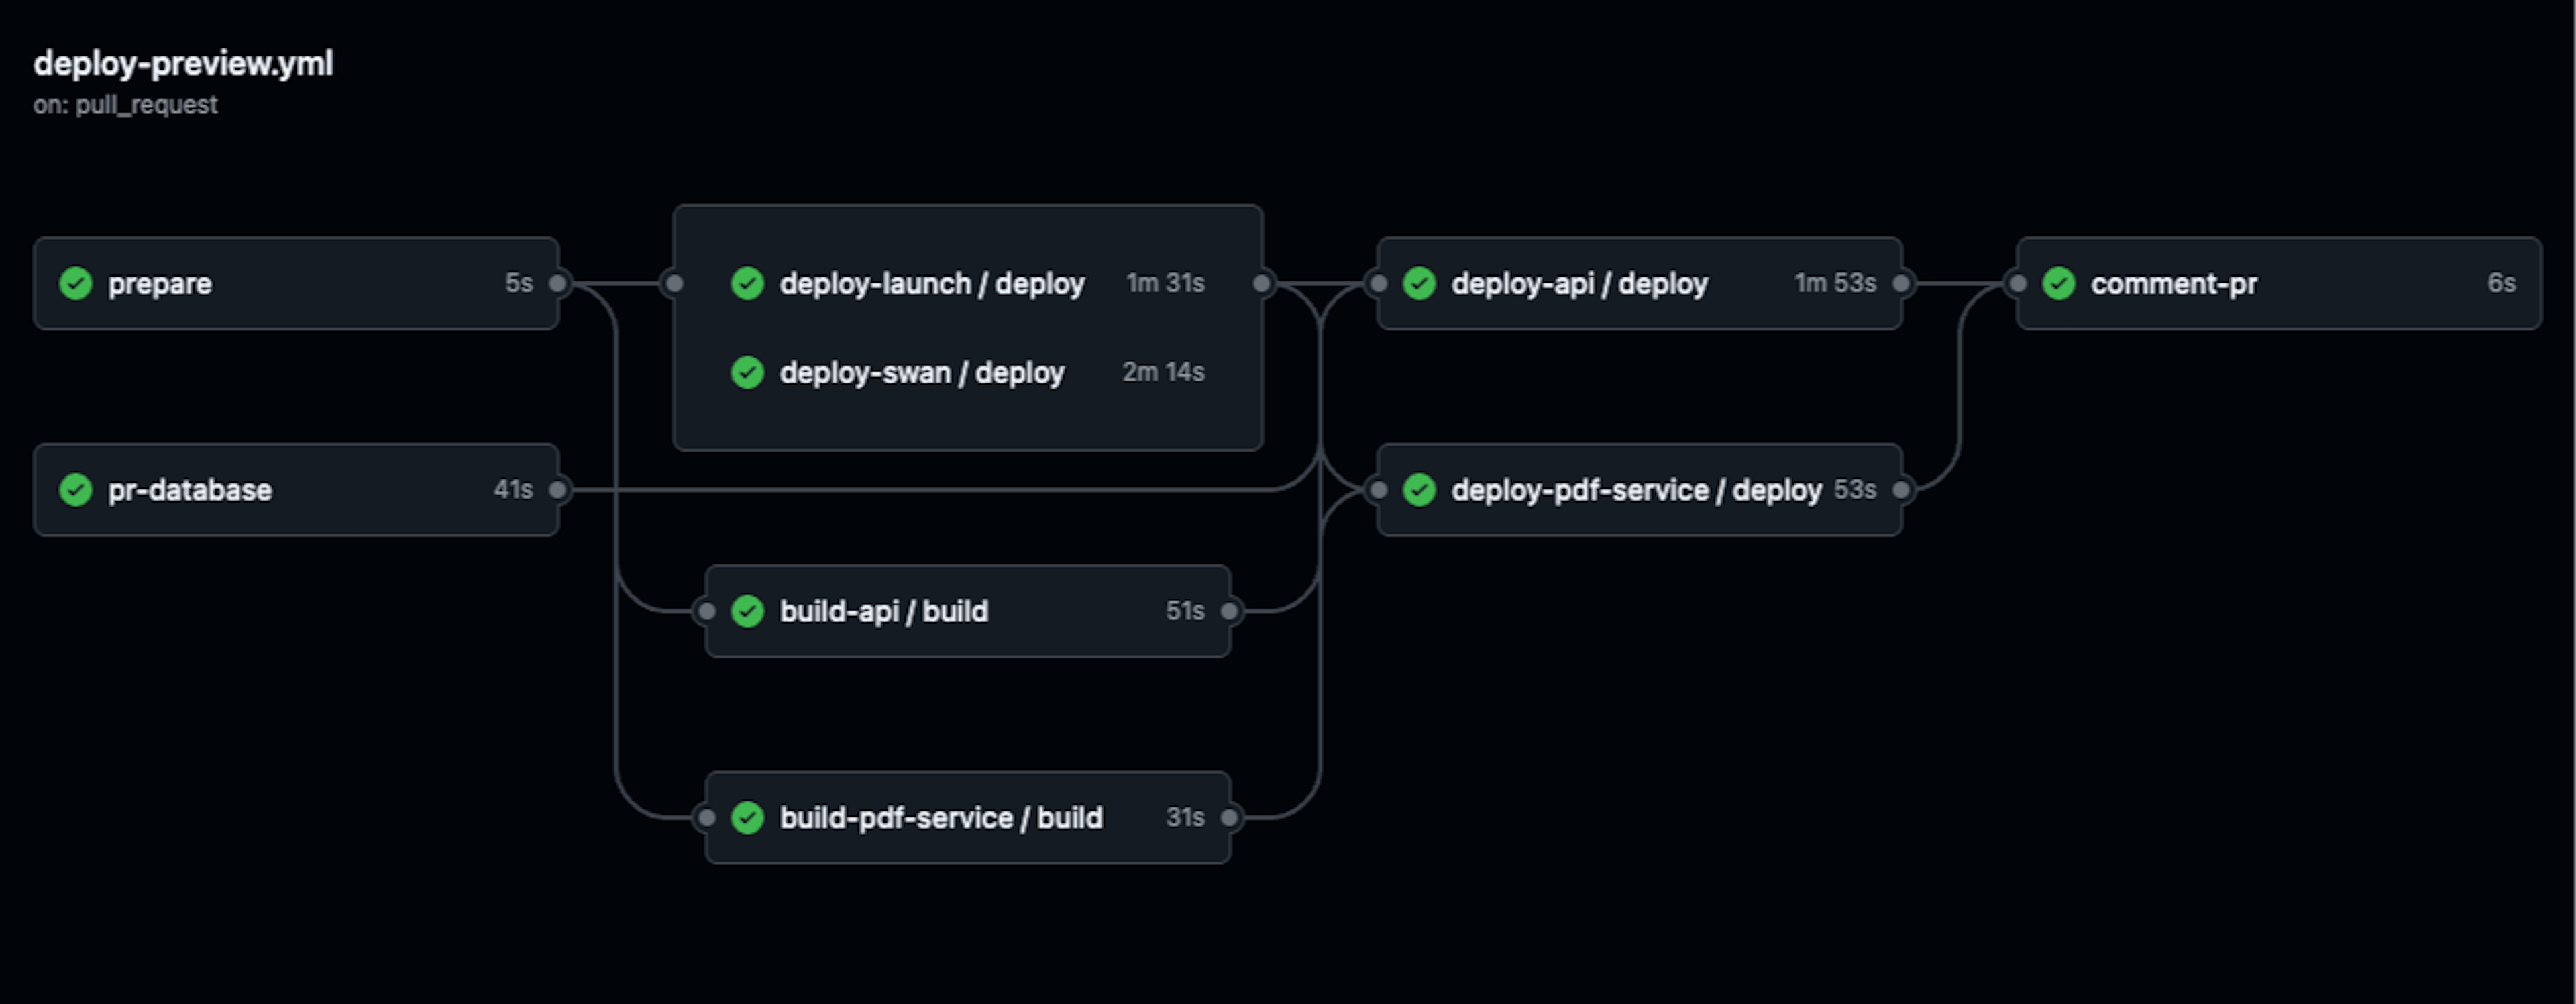Click the check icon beside deploy-launch / deploy

pos(748,284)
